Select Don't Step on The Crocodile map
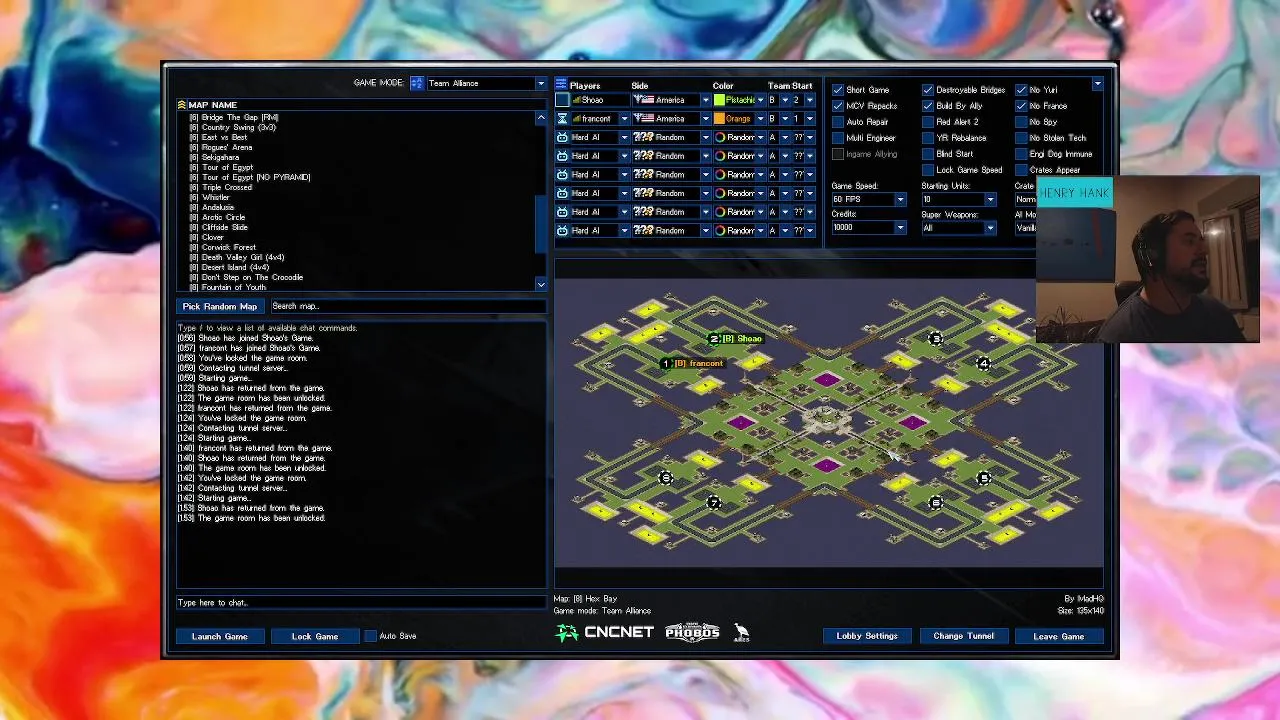 point(246,277)
